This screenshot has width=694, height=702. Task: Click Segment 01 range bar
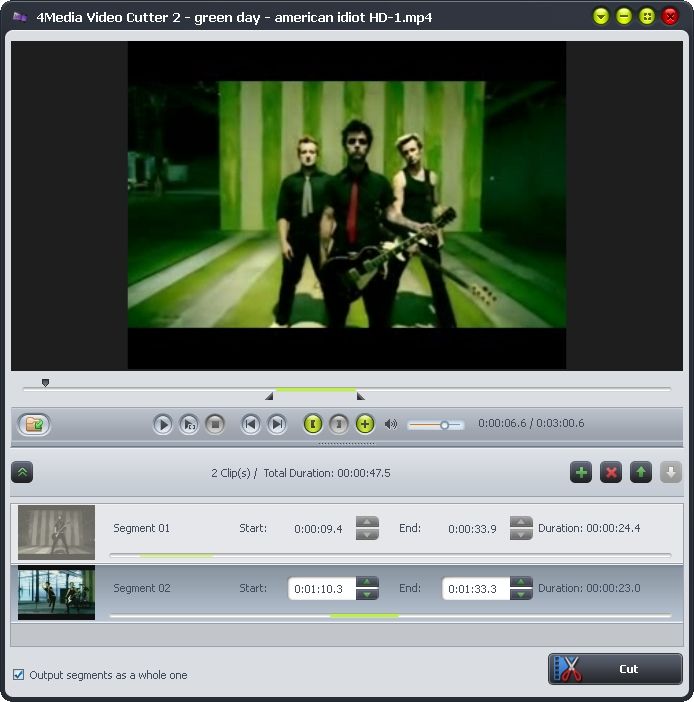[390, 555]
